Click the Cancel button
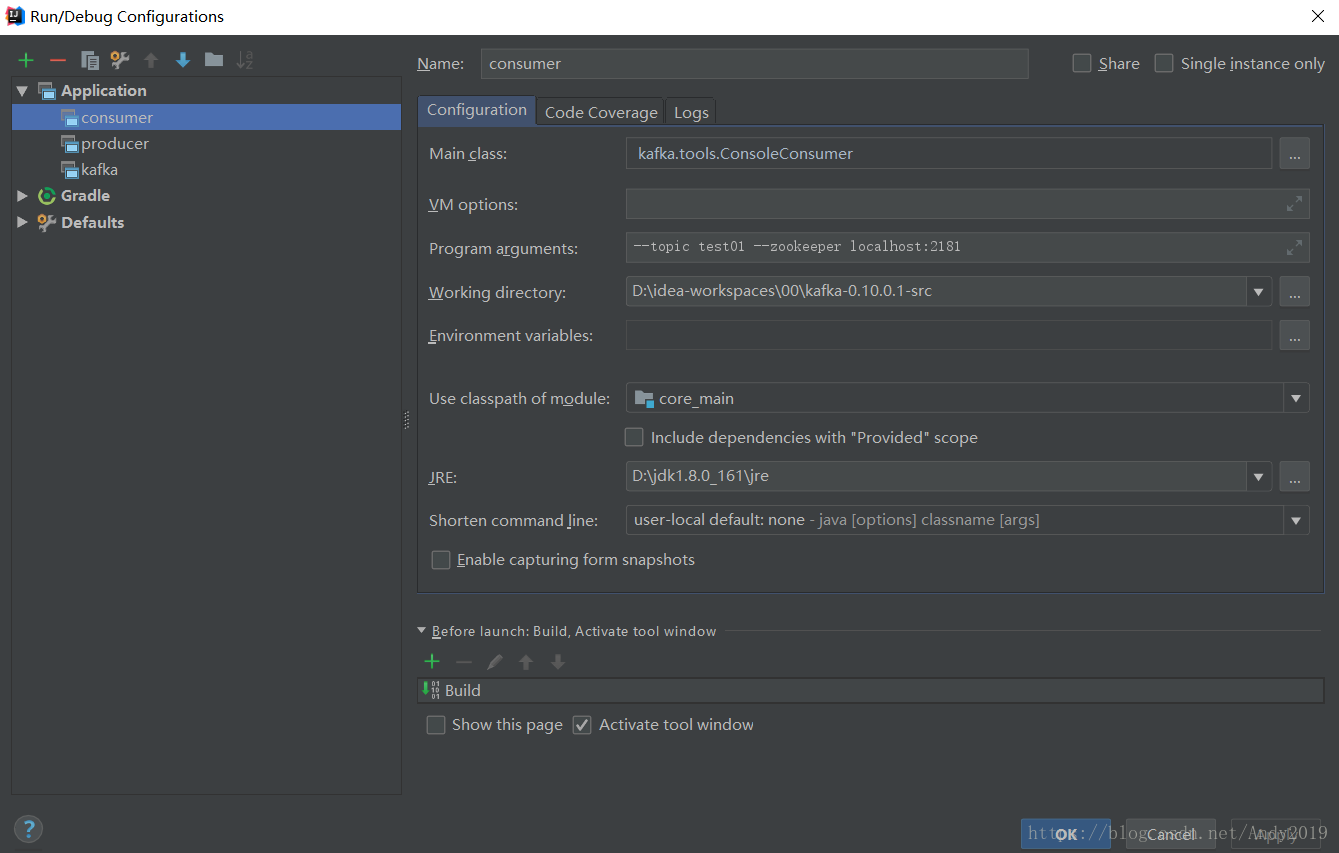Image resolution: width=1339 pixels, height=853 pixels. [1170, 834]
